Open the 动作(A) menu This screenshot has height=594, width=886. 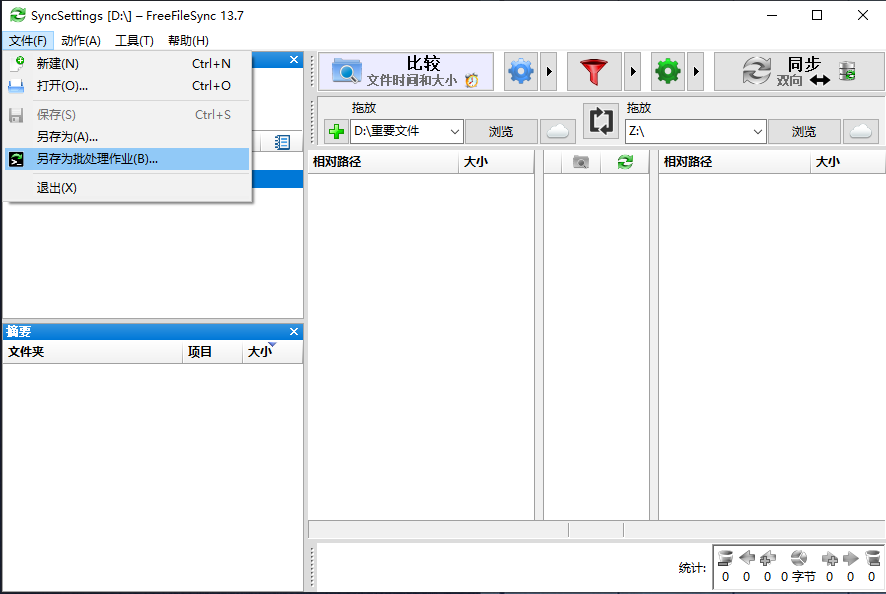click(81, 41)
